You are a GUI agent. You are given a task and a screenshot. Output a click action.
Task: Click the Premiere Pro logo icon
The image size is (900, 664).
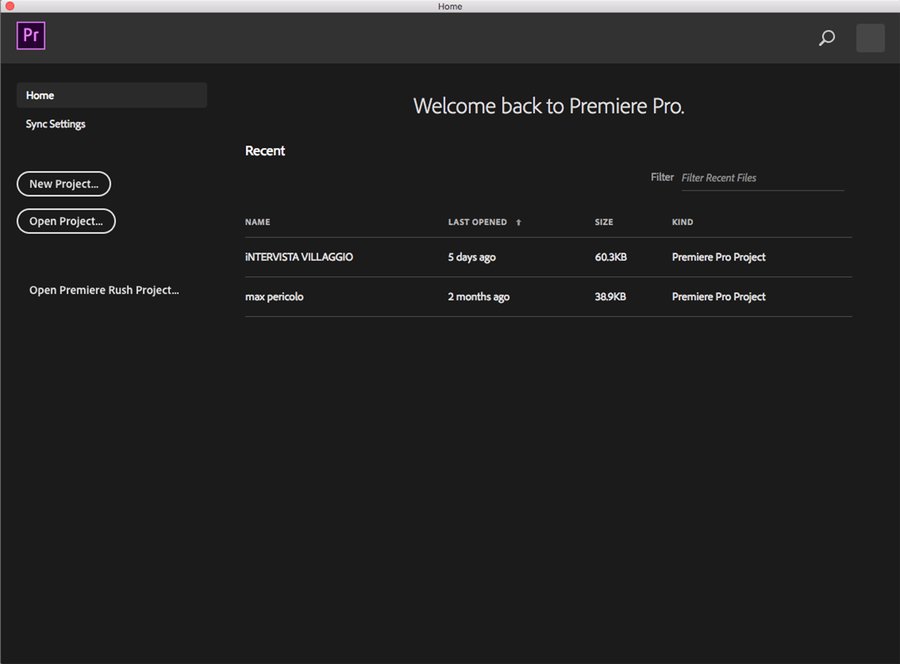[x=31, y=36]
